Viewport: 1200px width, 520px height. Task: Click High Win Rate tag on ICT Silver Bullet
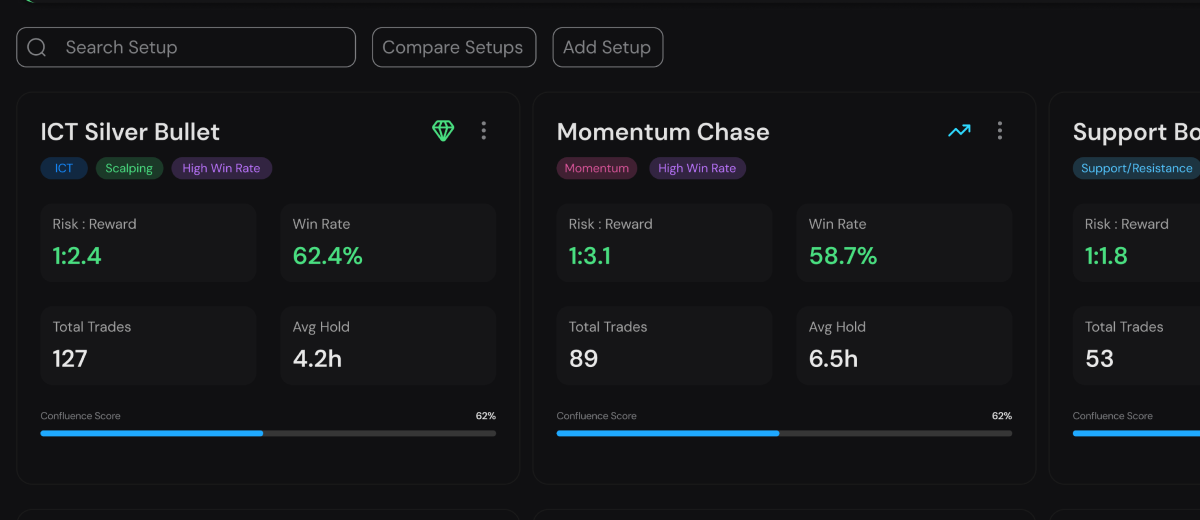click(x=221, y=168)
